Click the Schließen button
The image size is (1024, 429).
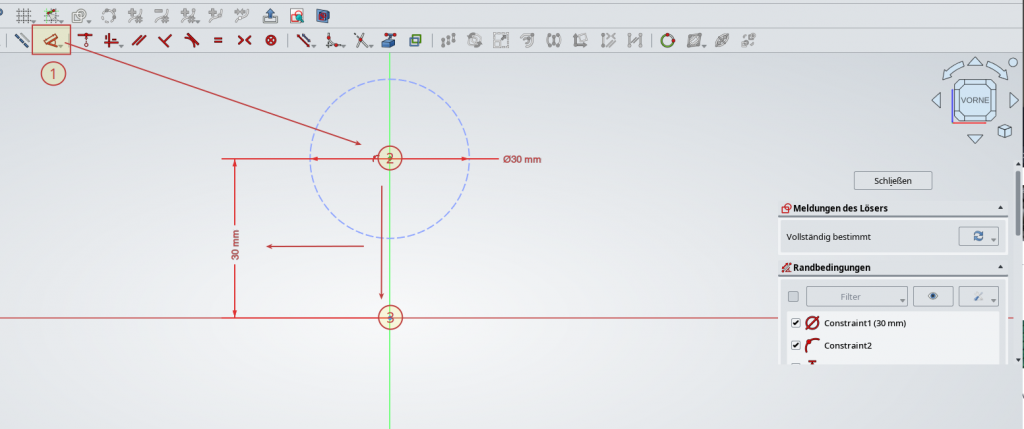coord(893,180)
